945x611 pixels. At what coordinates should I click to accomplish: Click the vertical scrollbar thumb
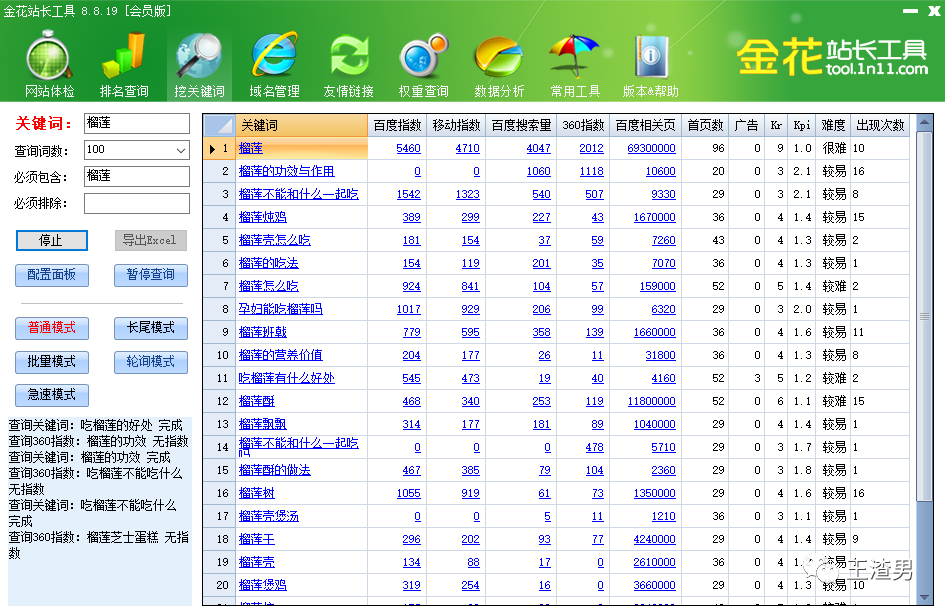point(924,316)
